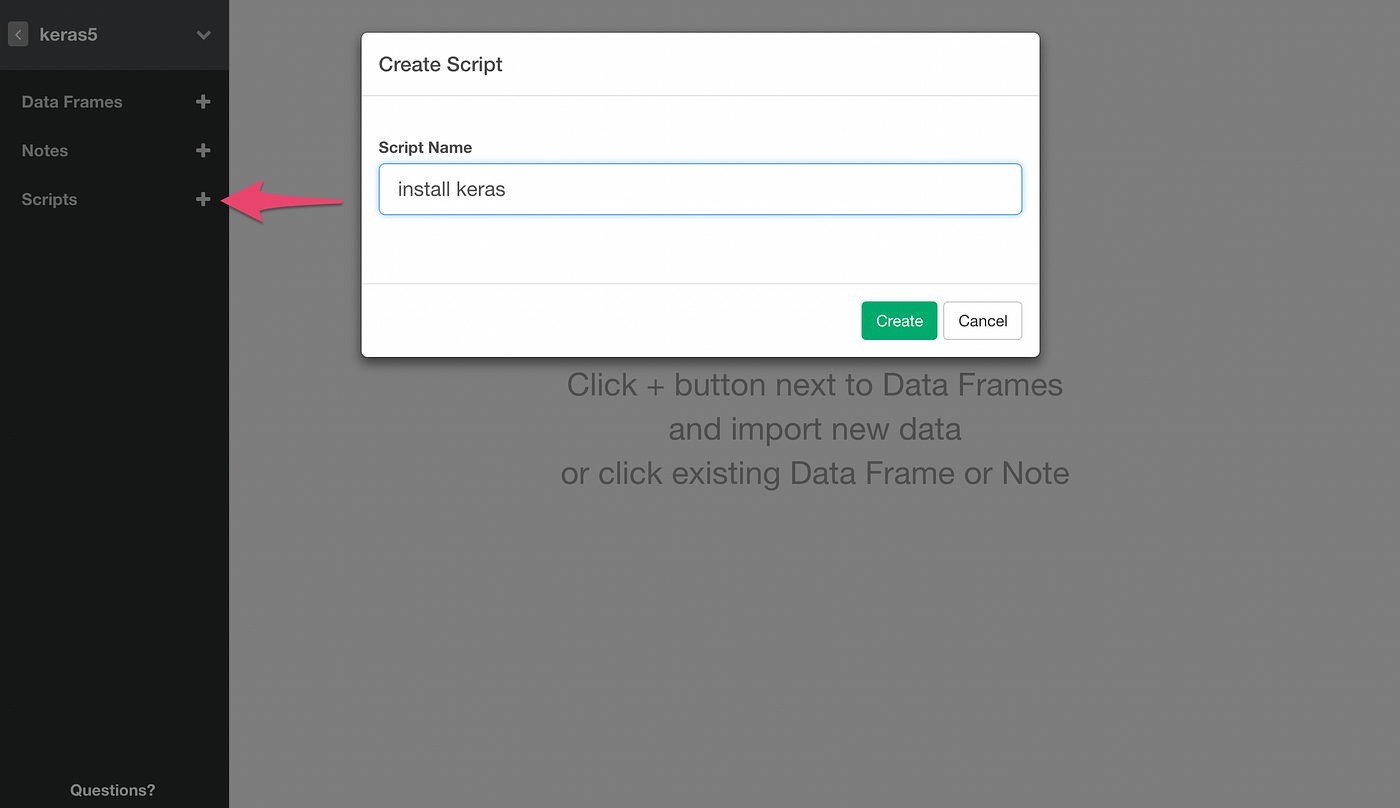Click the plus icon next to Data Frames
This screenshot has width=1400, height=808.
pyautogui.click(x=203, y=101)
